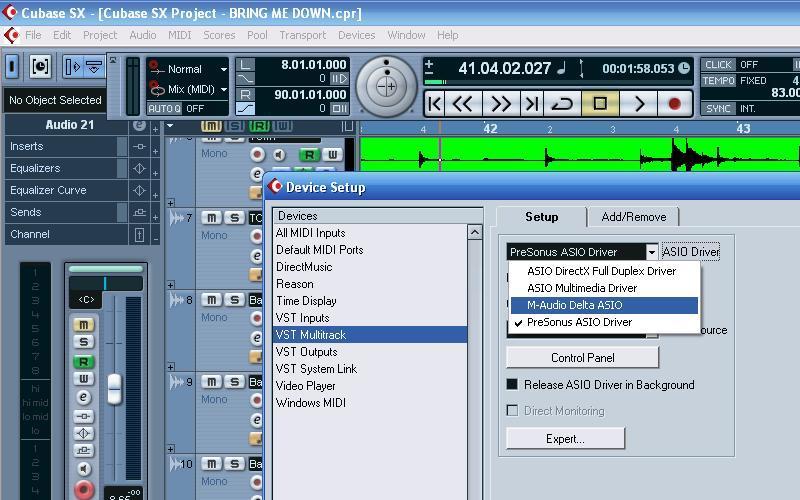Screen dimensions: 800x500
Task: Toggle Release ASIO Driver in Background checkbox
Action: pos(512,384)
